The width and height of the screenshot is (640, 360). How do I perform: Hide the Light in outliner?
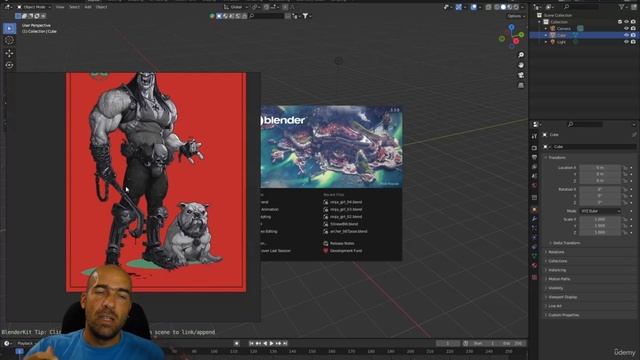tap(627, 42)
